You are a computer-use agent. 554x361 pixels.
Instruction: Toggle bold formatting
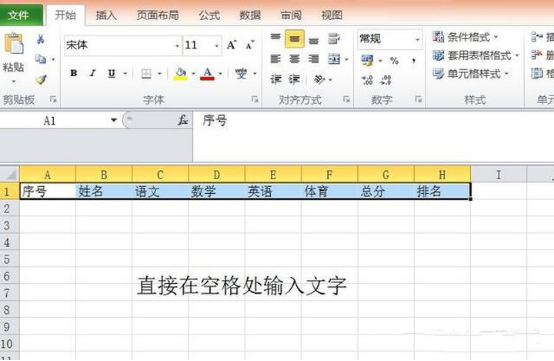point(73,73)
